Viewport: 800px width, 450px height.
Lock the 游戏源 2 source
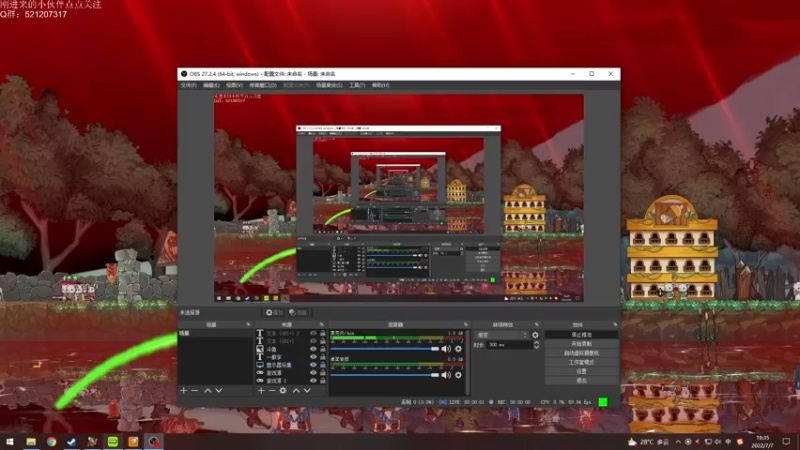[x=322, y=381]
